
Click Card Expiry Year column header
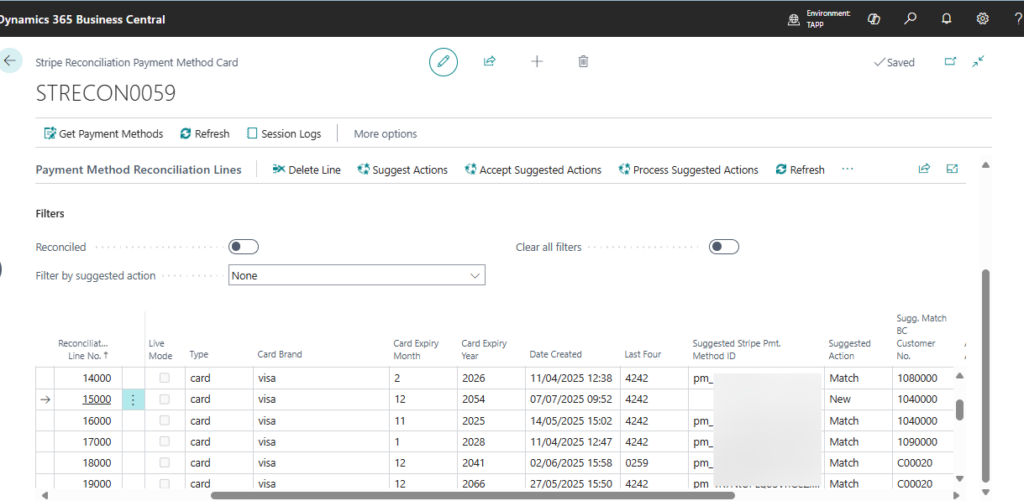pyautogui.click(x=484, y=349)
